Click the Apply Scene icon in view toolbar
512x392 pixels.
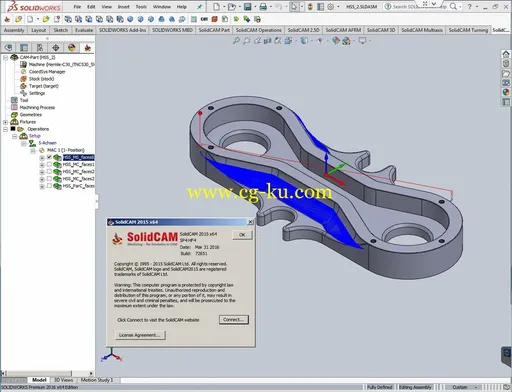tap(346, 41)
